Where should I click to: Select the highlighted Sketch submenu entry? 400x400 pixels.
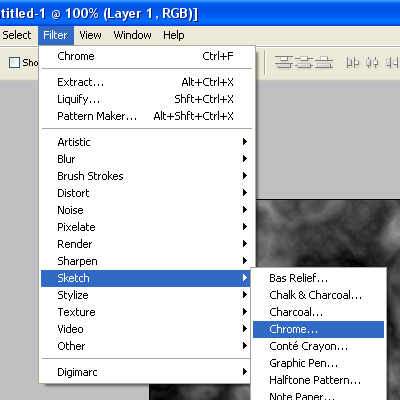[146, 278]
